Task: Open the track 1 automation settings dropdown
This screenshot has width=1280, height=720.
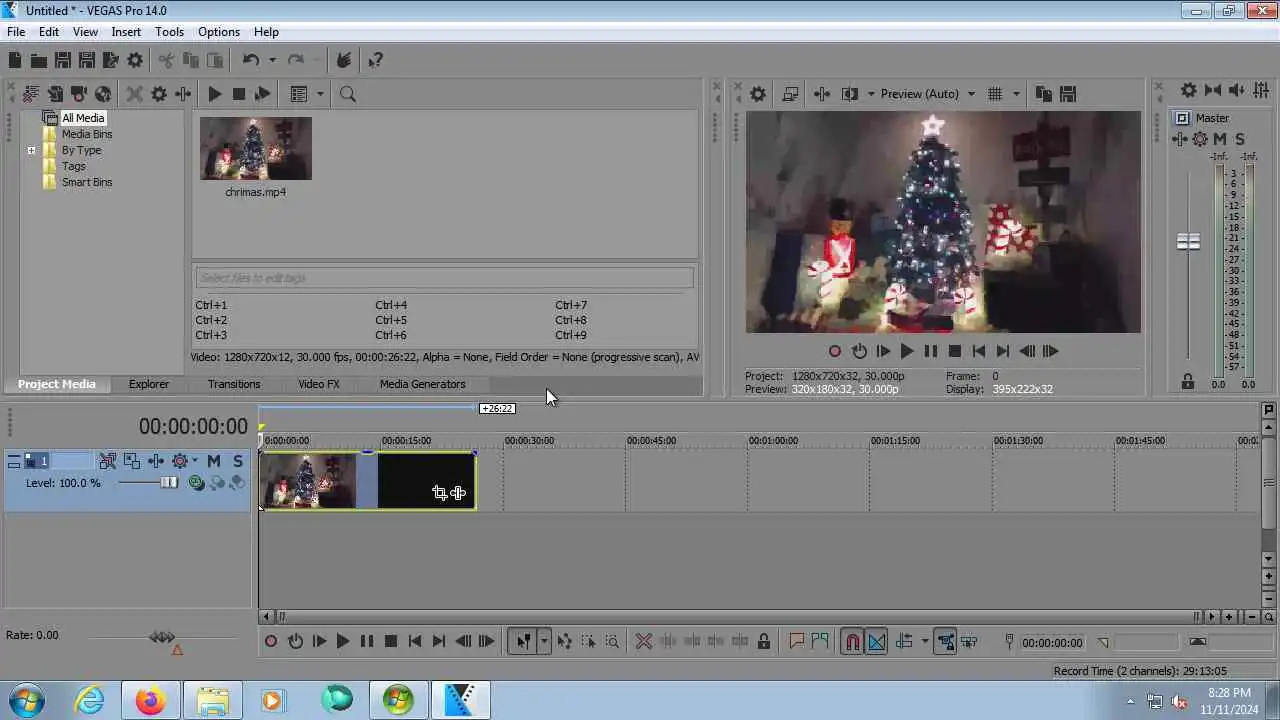Action: tap(194, 461)
